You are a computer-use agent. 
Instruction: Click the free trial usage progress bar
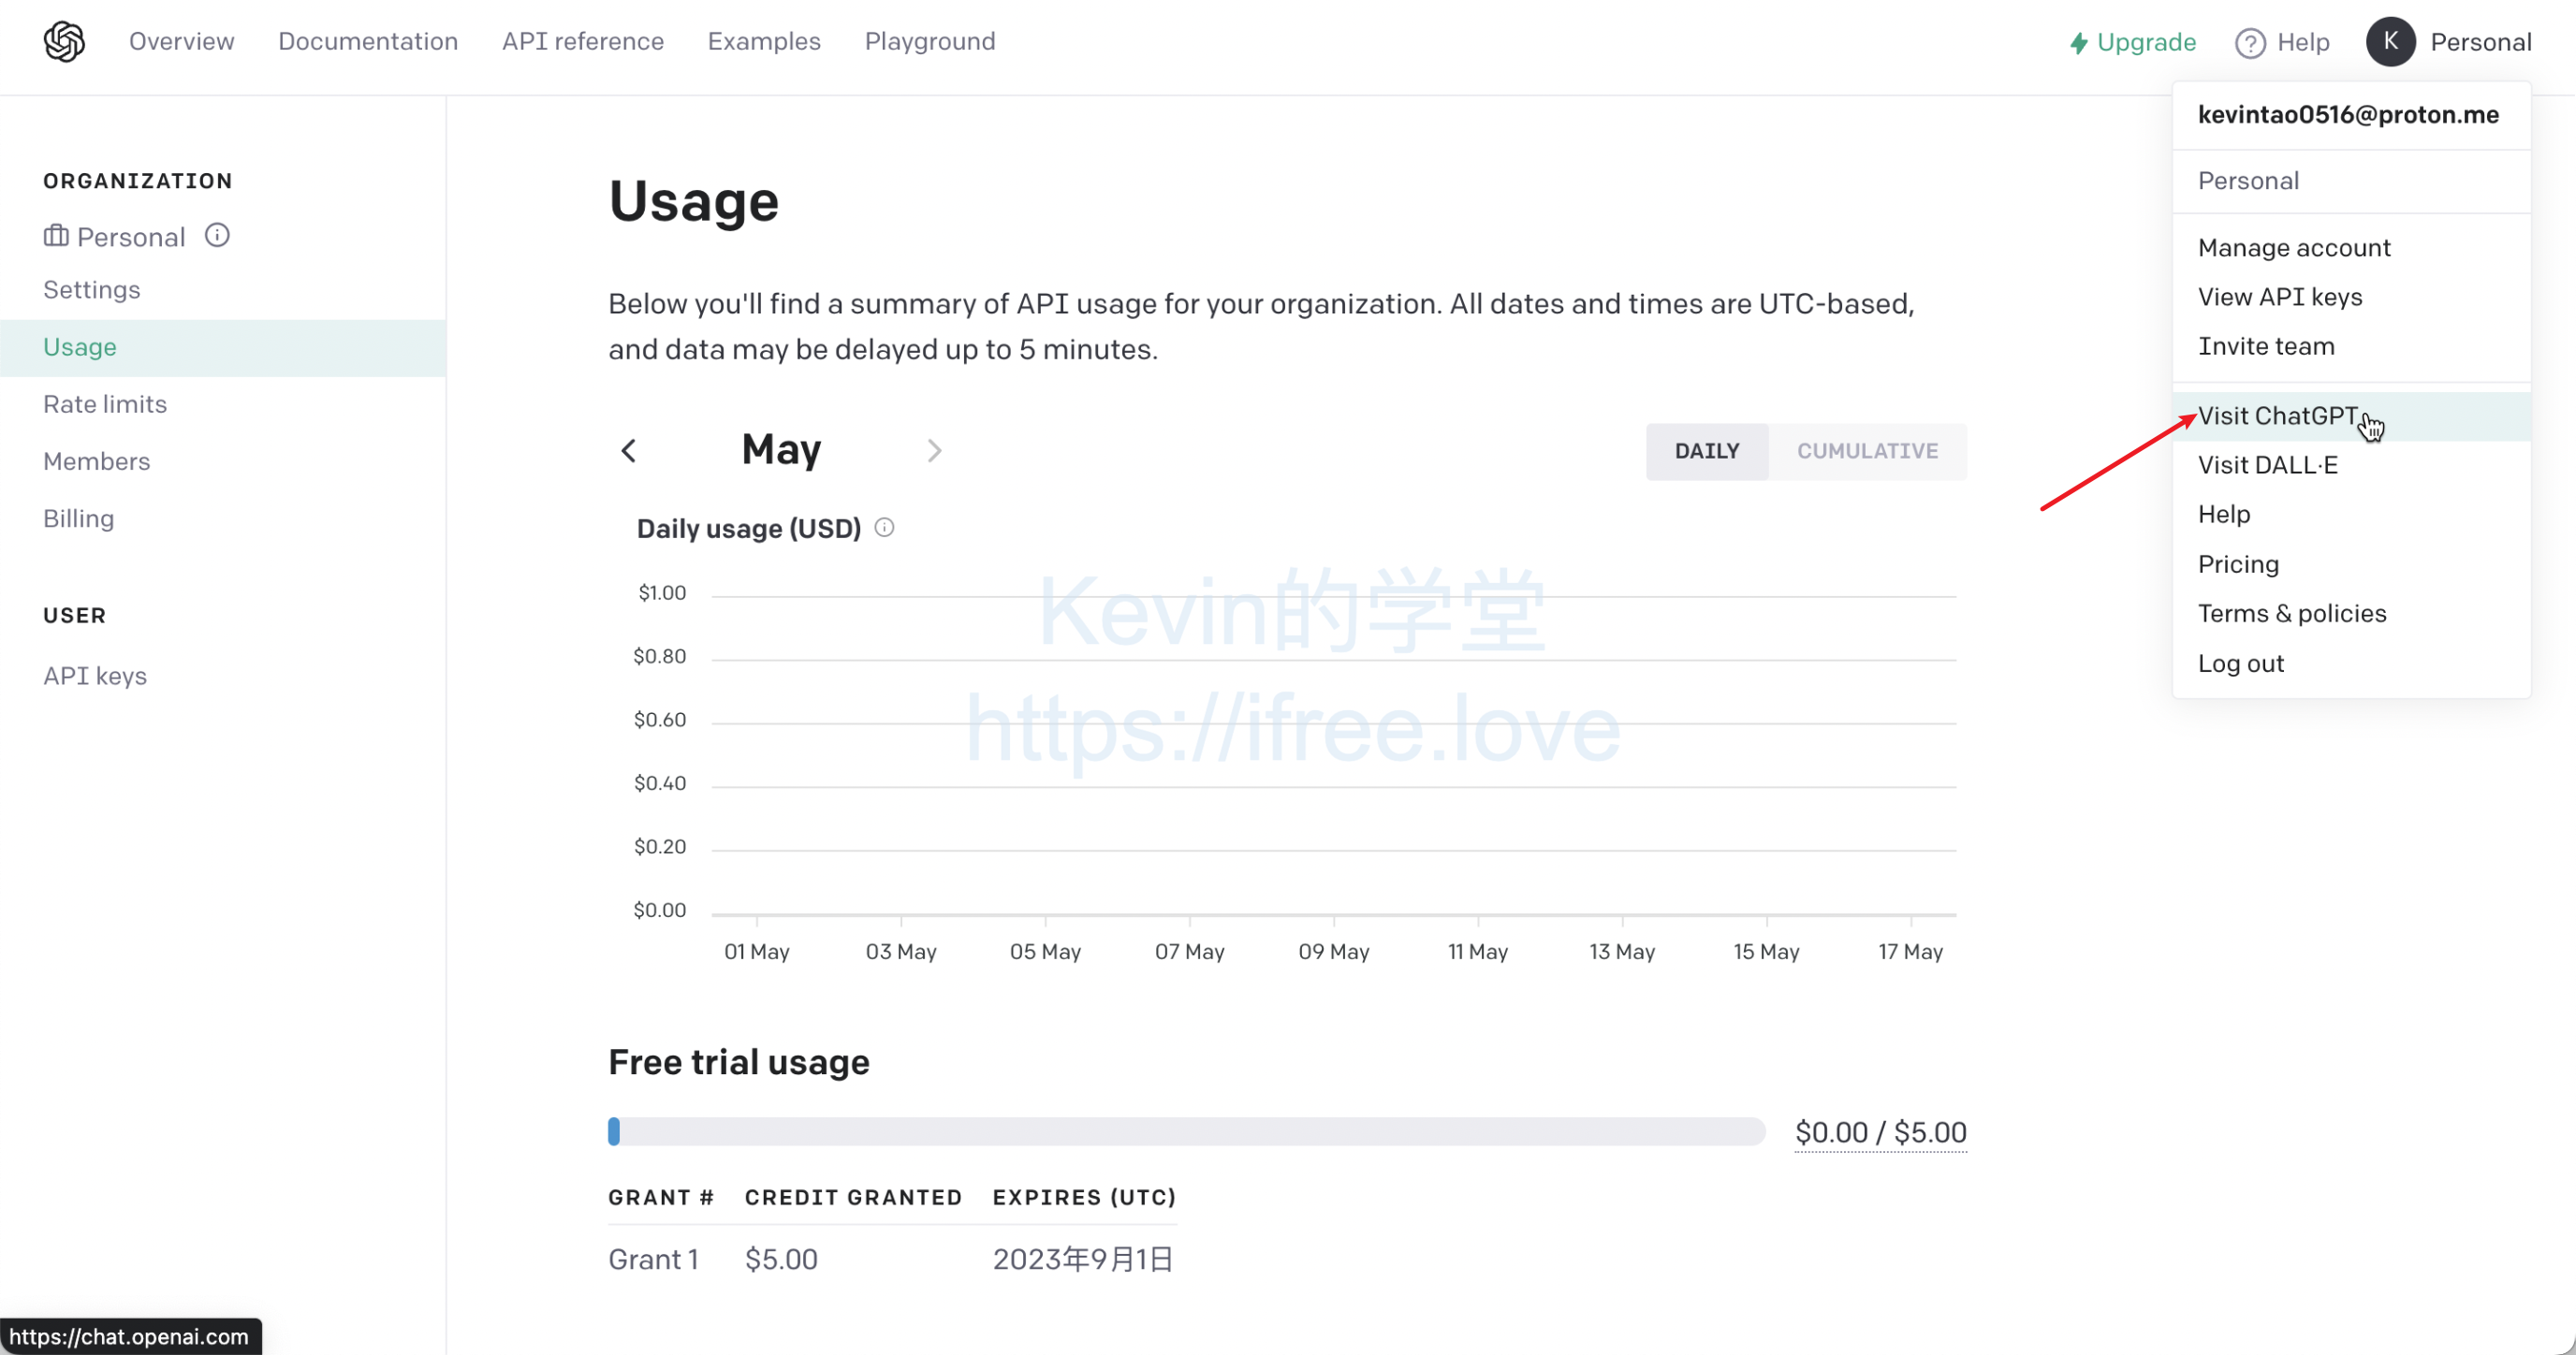(x=1186, y=1131)
